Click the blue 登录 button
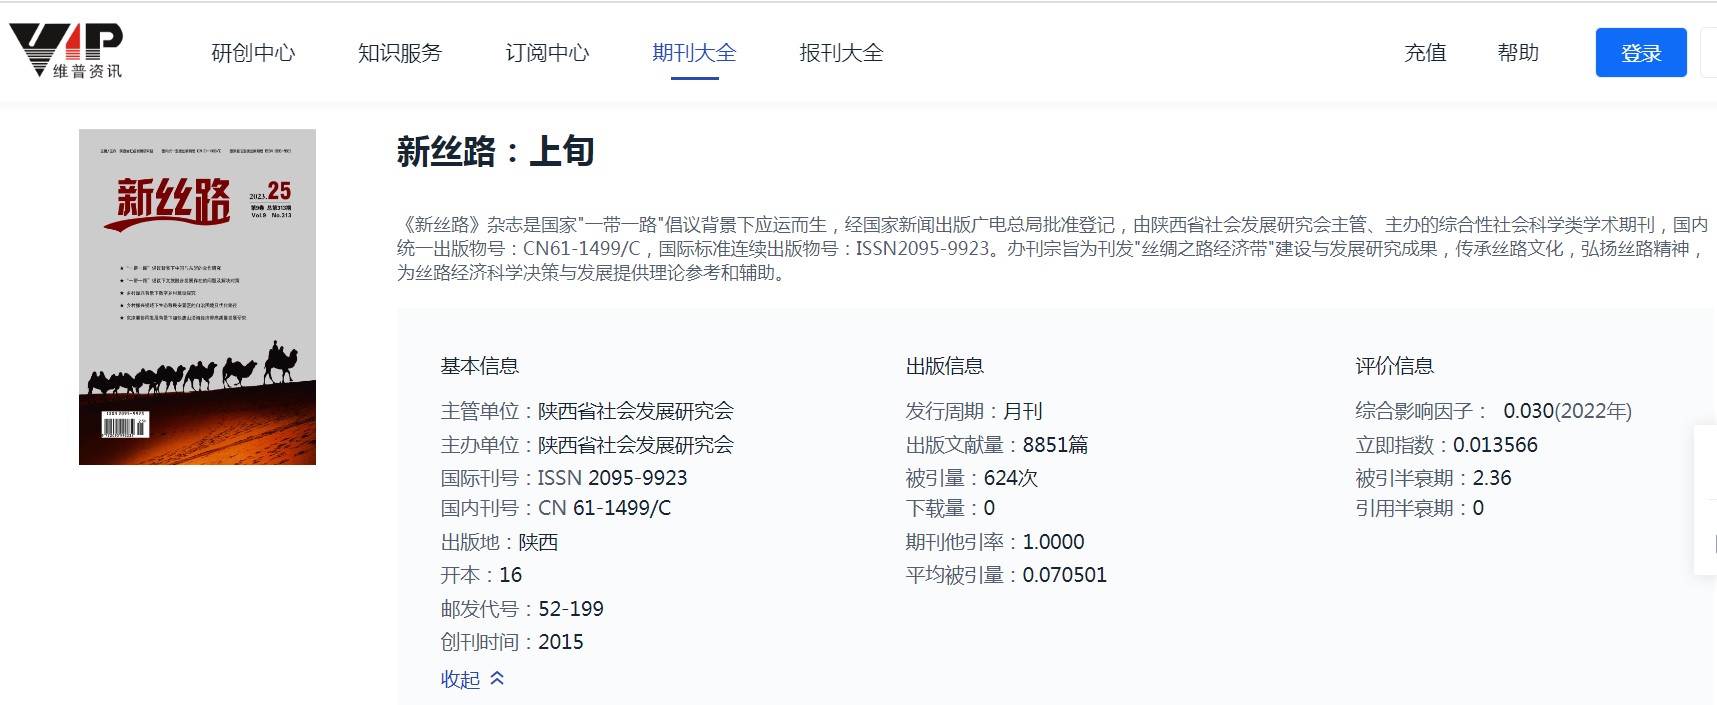 coord(1641,53)
